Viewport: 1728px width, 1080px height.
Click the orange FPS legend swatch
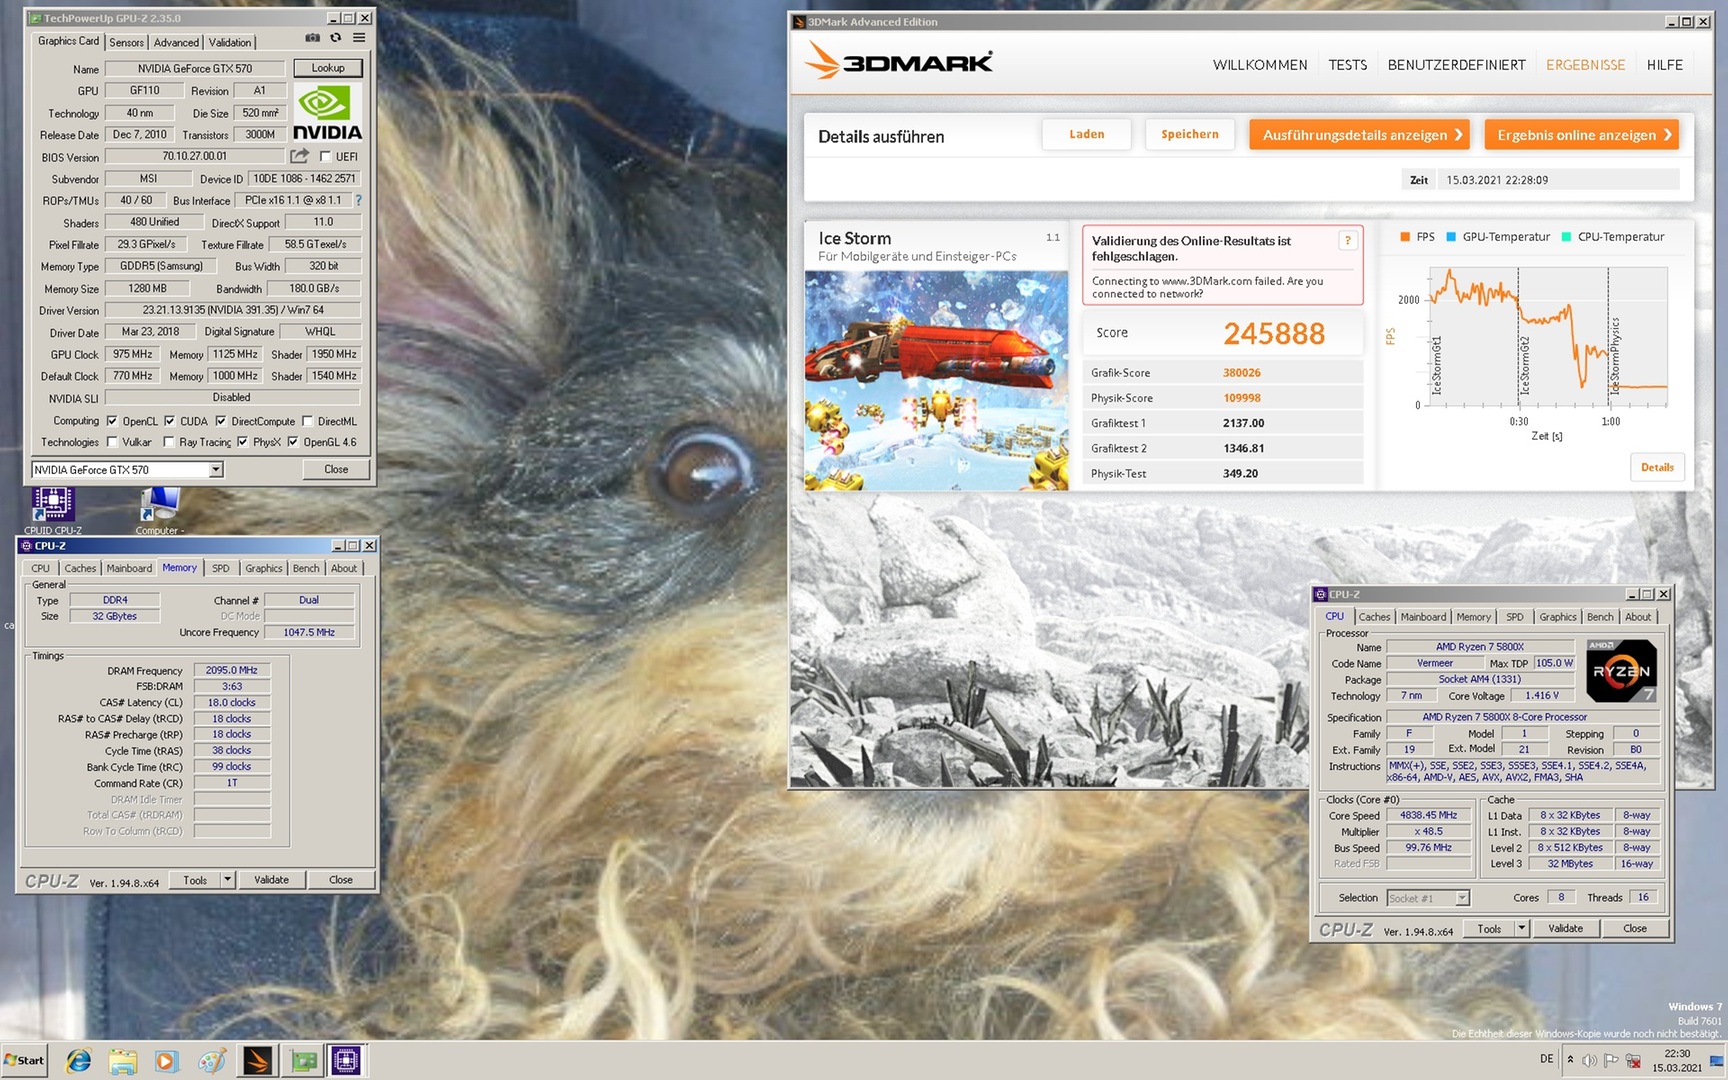[1405, 237]
